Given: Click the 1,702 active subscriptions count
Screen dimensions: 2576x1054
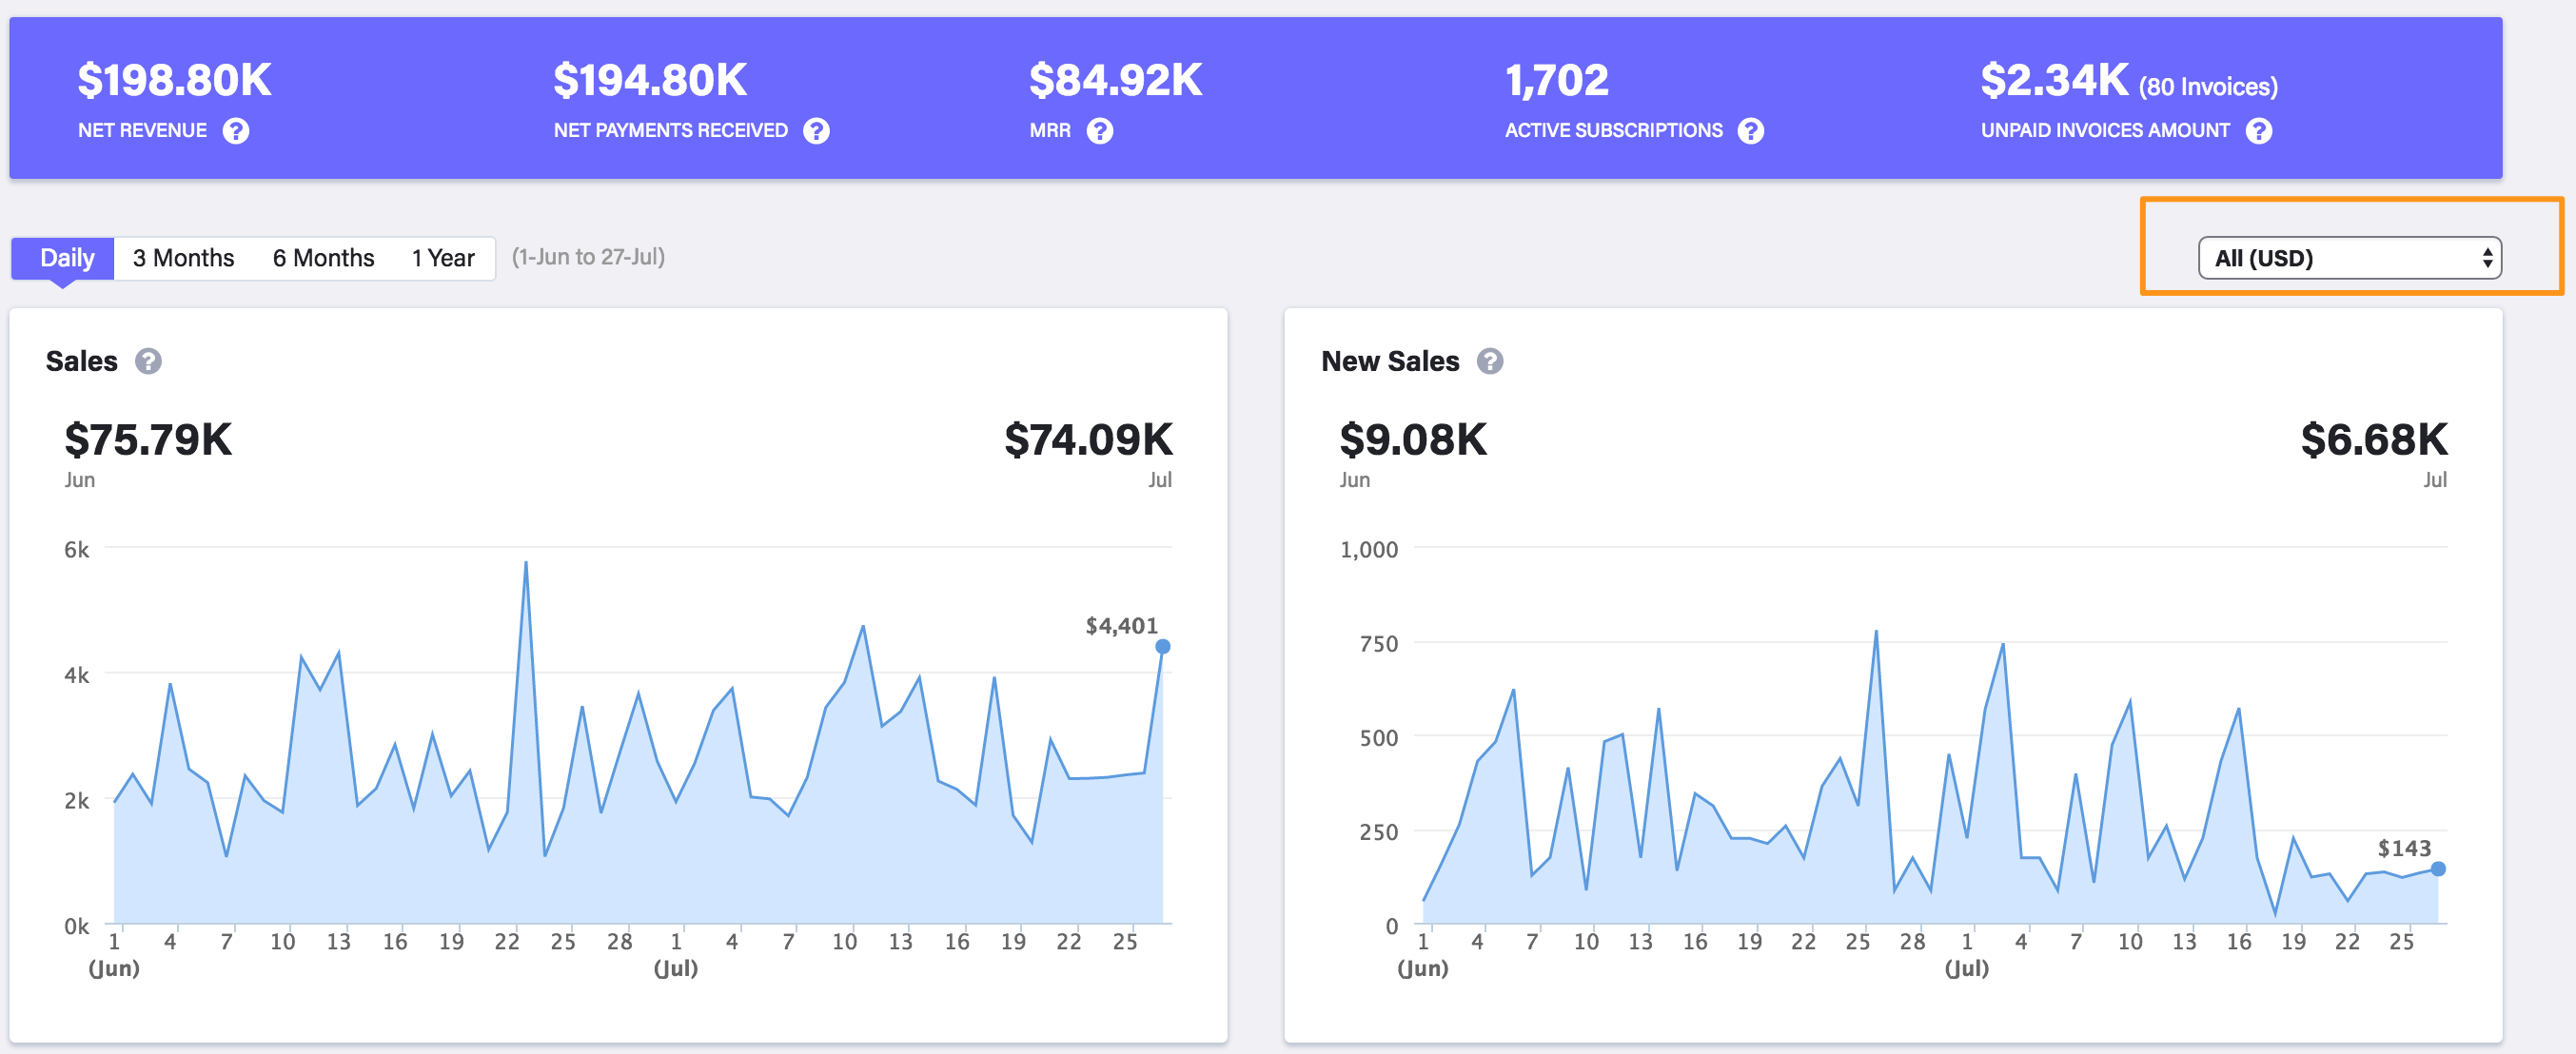Looking at the screenshot, I should [1557, 80].
